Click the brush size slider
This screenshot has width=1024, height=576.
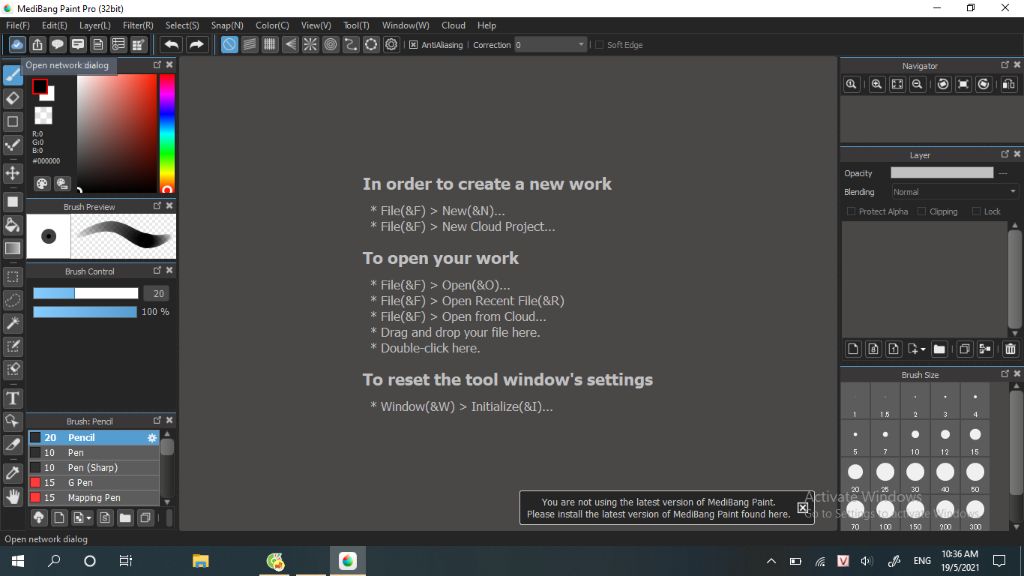coord(86,293)
